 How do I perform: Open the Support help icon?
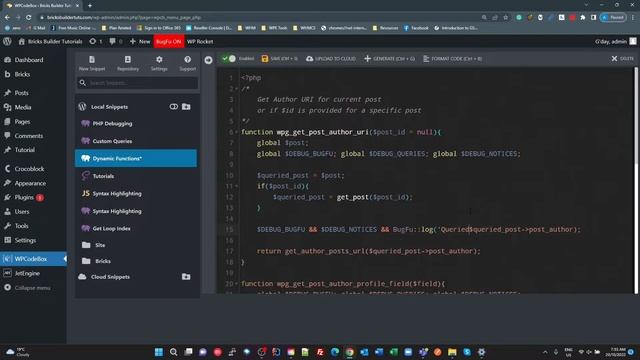[x=187, y=63]
